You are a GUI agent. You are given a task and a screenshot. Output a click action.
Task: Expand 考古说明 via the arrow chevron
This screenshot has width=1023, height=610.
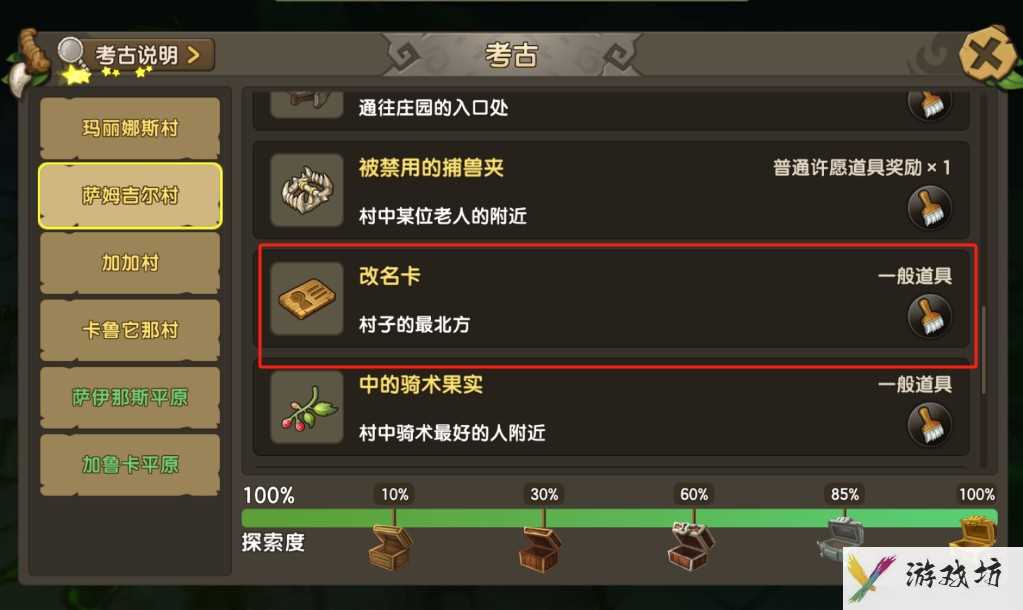(193, 55)
